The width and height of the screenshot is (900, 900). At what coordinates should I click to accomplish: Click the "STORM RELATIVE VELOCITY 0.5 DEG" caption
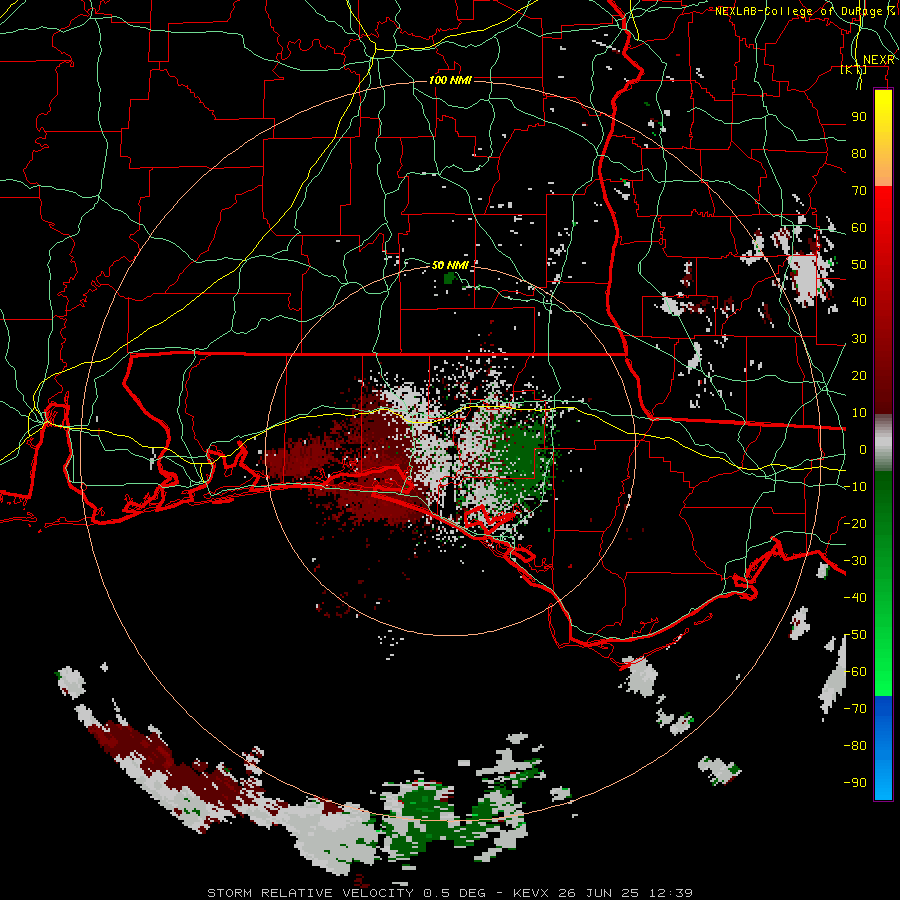tap(346, 893)
